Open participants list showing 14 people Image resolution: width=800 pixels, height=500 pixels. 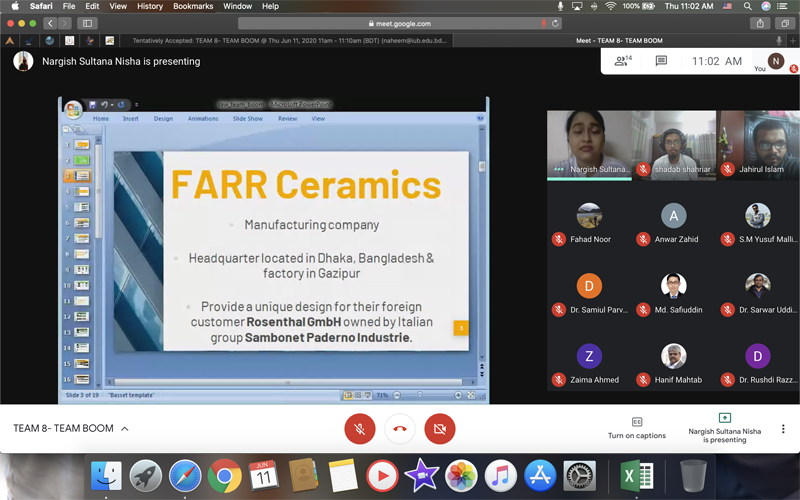pyautogui.click(x=623, y=61)
